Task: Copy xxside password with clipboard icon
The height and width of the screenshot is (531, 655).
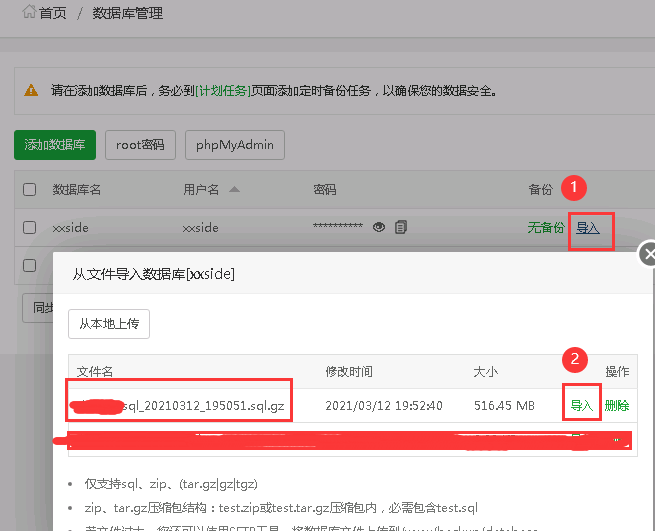Action: click(x=401, y=227)
